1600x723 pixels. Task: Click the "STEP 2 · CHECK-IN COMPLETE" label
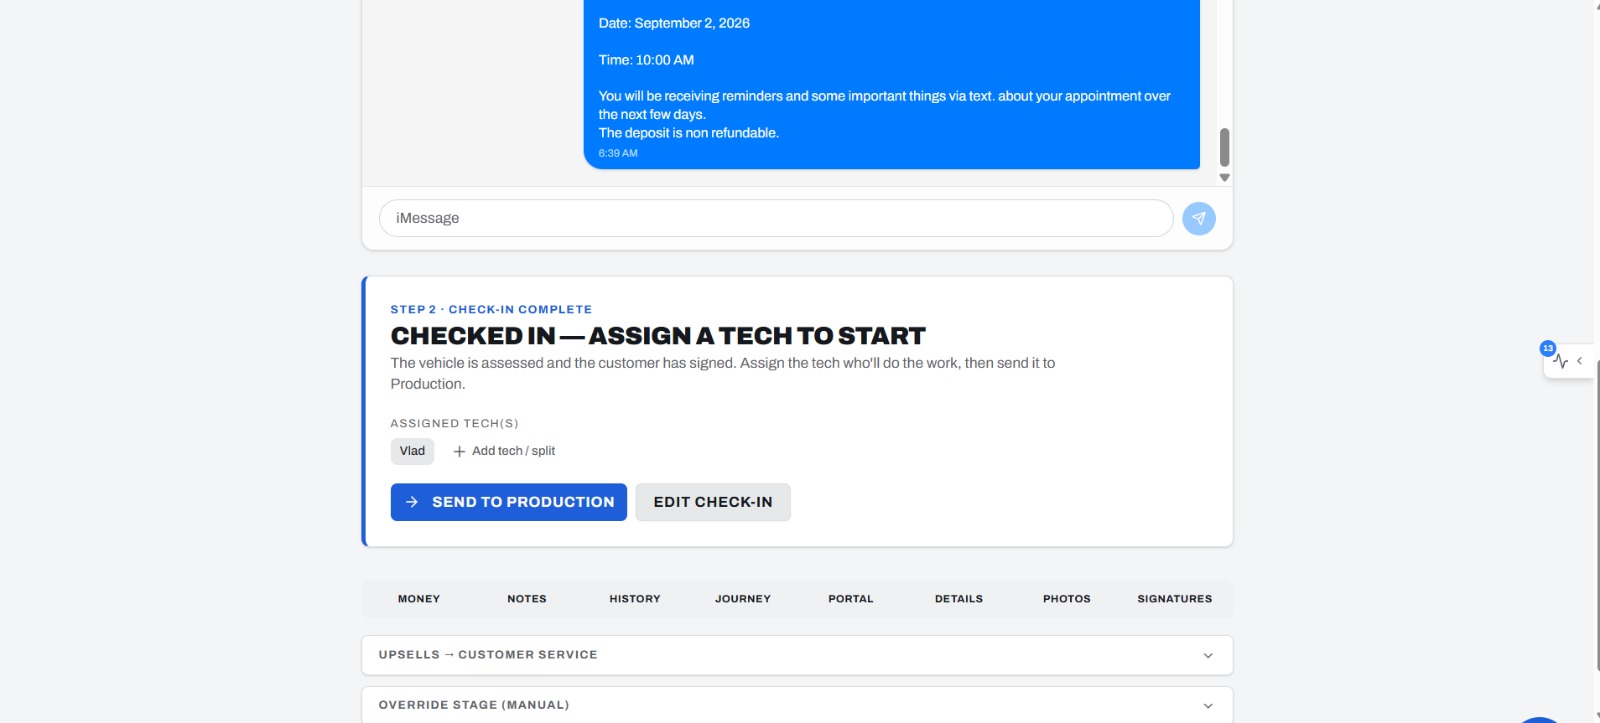(491, 310)
